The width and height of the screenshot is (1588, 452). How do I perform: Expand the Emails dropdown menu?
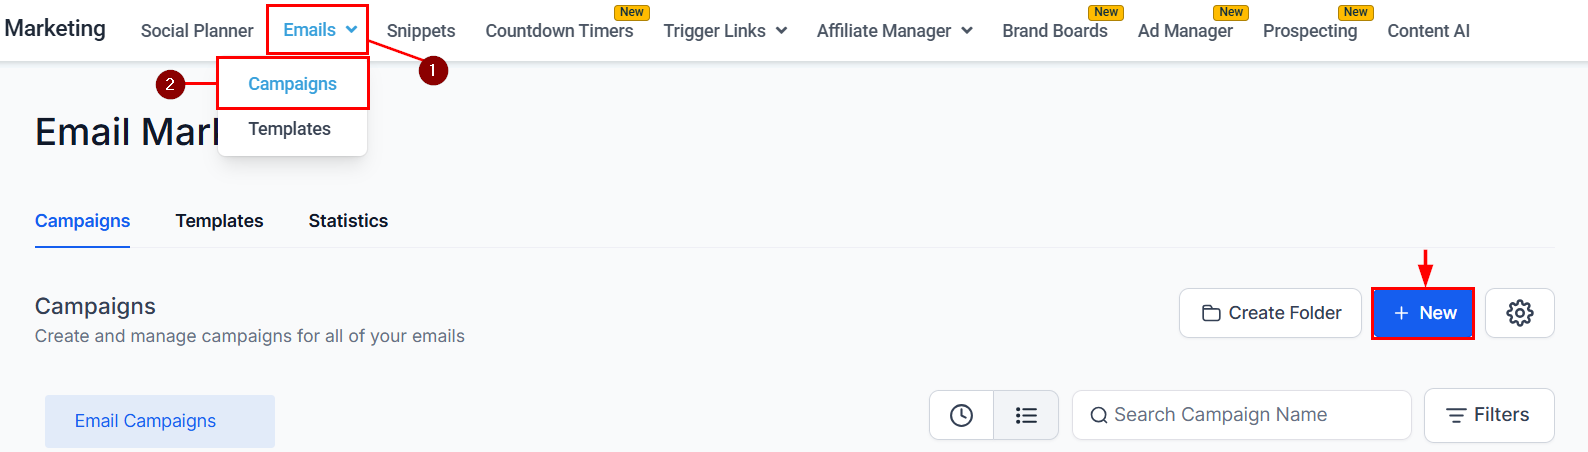tap(319, 30)
